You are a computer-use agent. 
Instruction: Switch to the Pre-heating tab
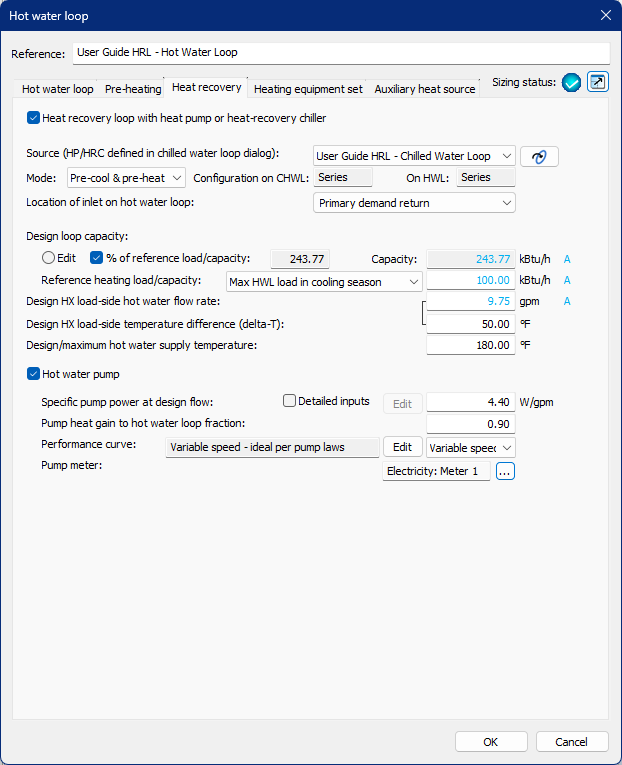tap(133, 89)
